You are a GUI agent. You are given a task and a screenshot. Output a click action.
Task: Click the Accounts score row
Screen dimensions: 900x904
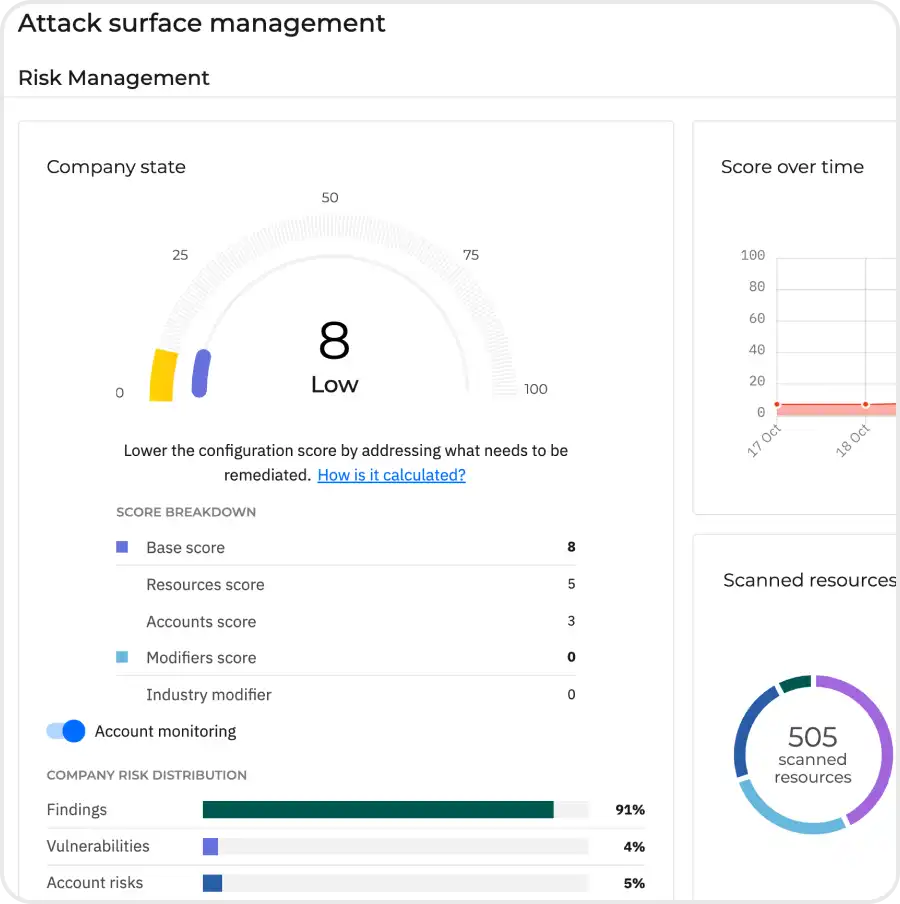(346, 622)
